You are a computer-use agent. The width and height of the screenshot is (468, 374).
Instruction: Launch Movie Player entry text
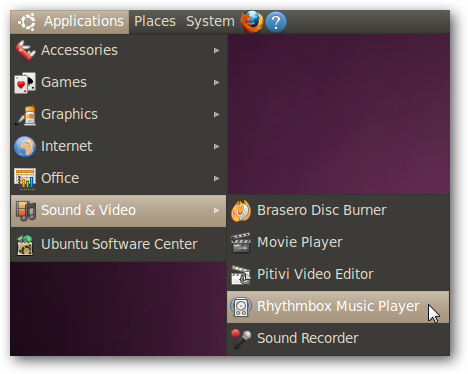[x=300, y=243]
